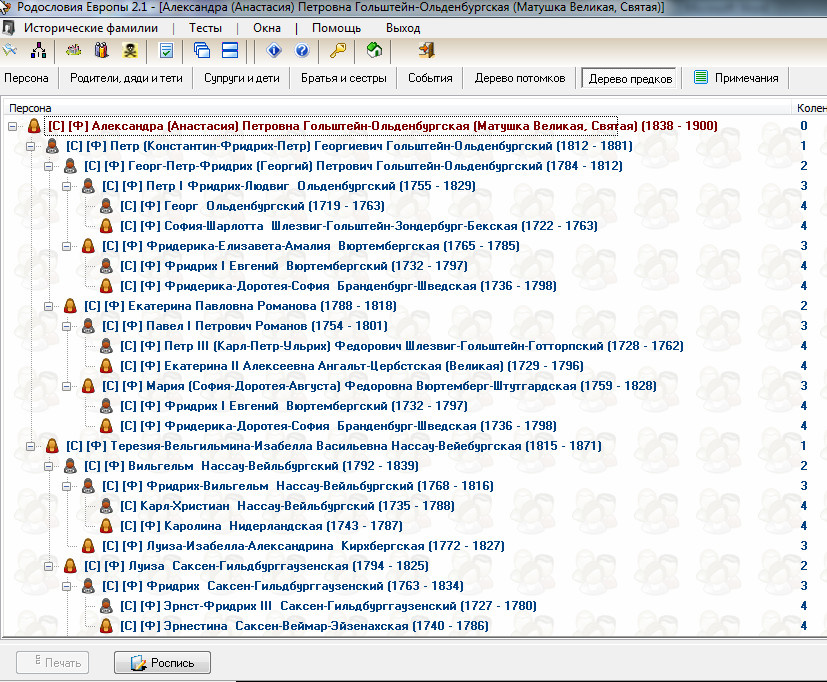
Task: Collapse Фридрих Саксен-Гильдбурггаузенский node
Action: (66, 586)
